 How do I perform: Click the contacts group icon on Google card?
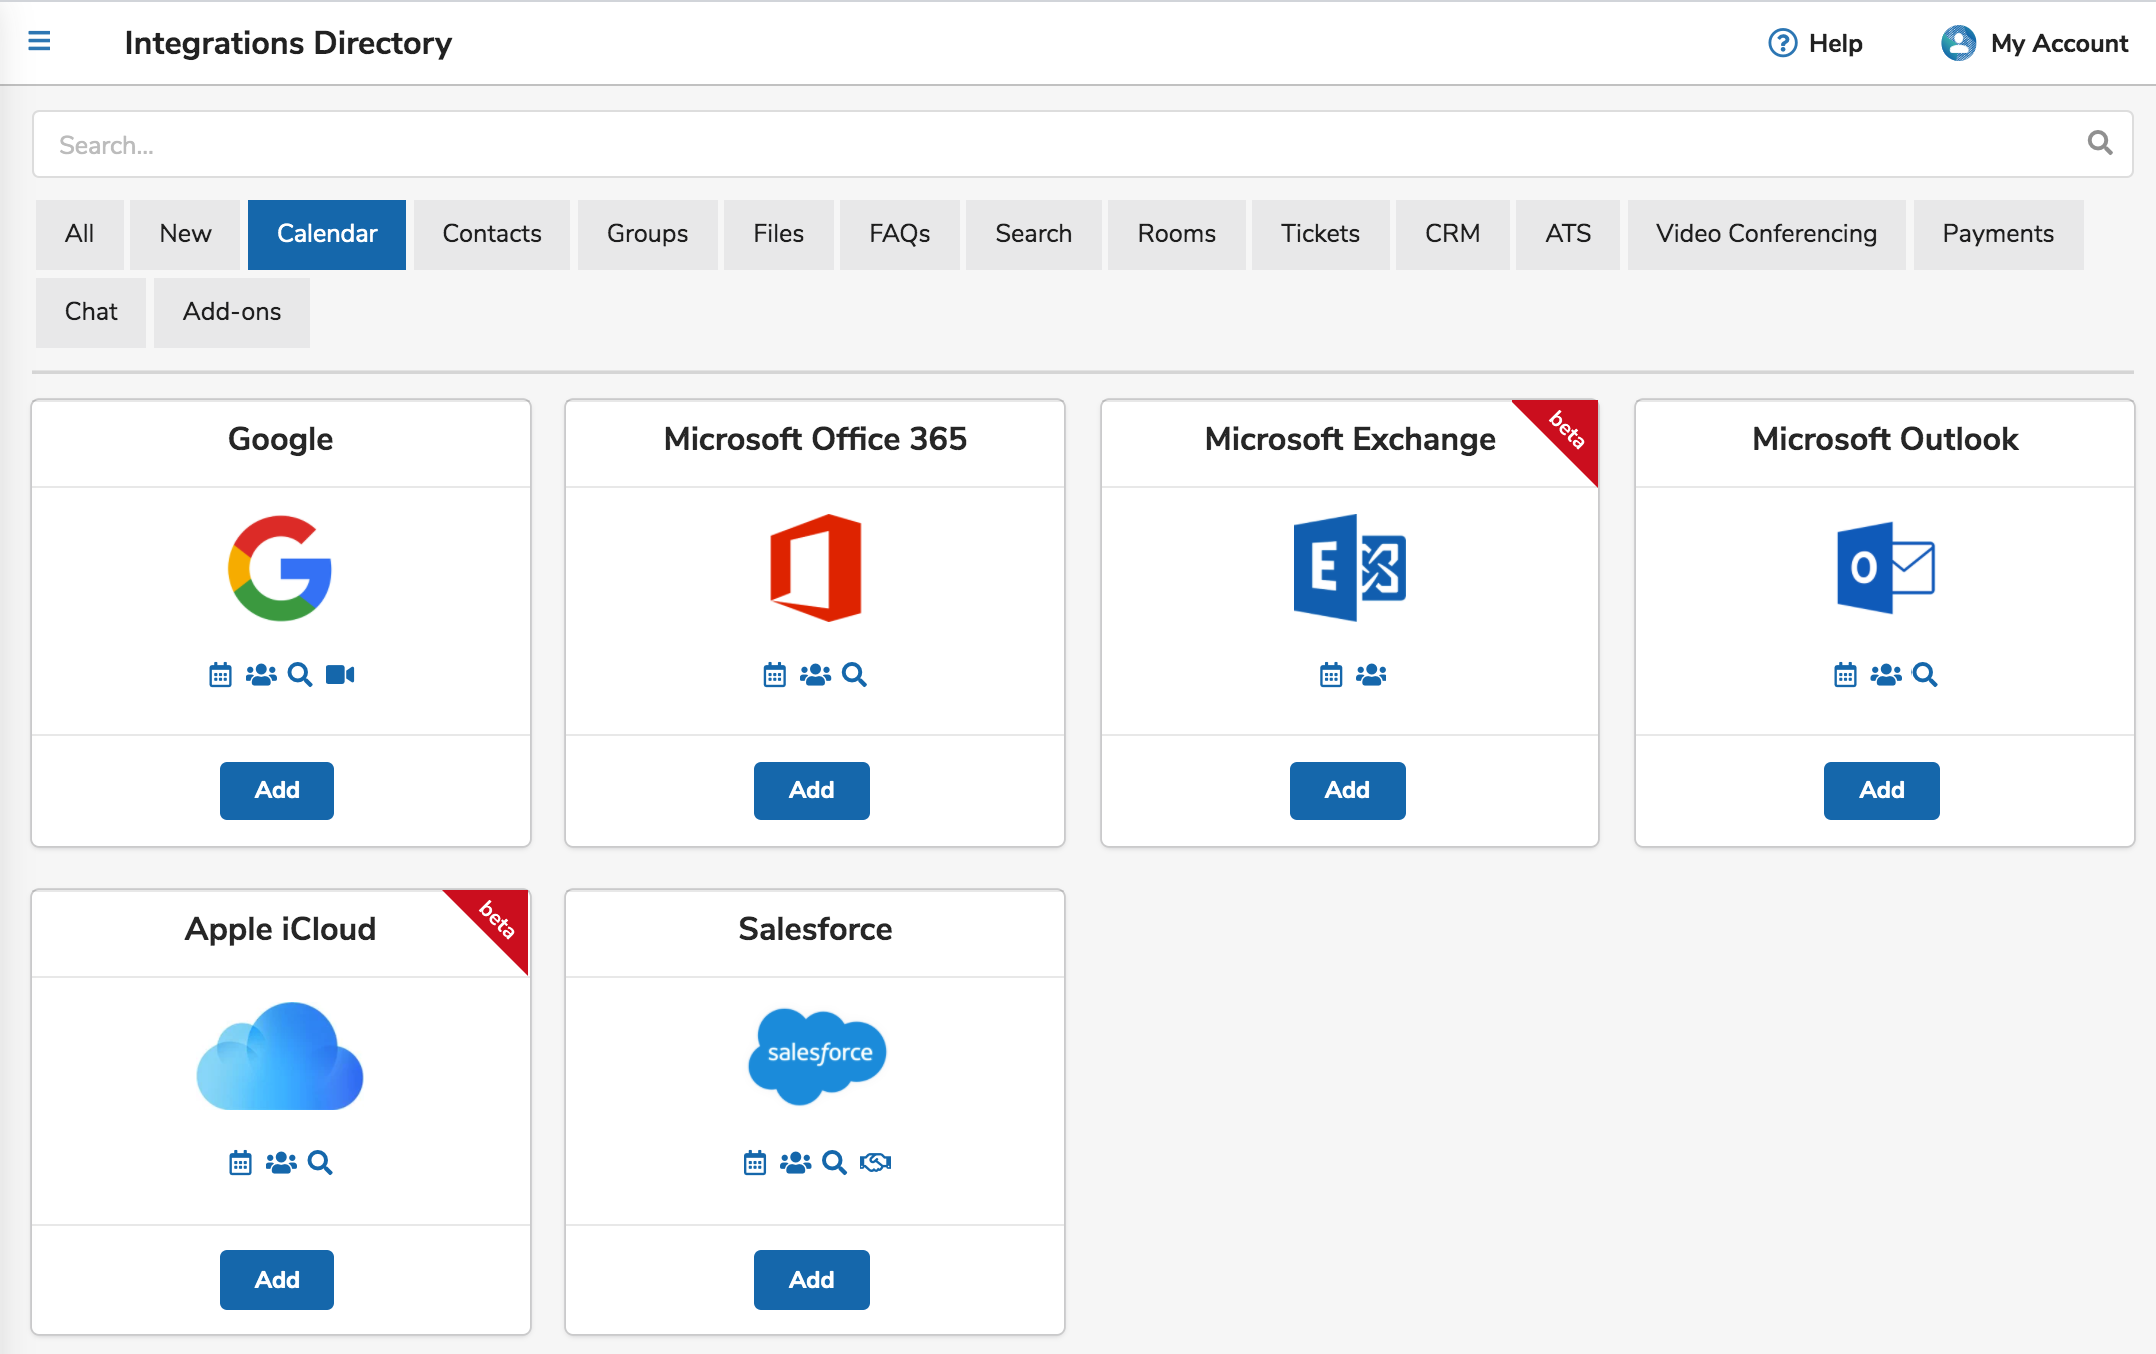tap(261, 675)
